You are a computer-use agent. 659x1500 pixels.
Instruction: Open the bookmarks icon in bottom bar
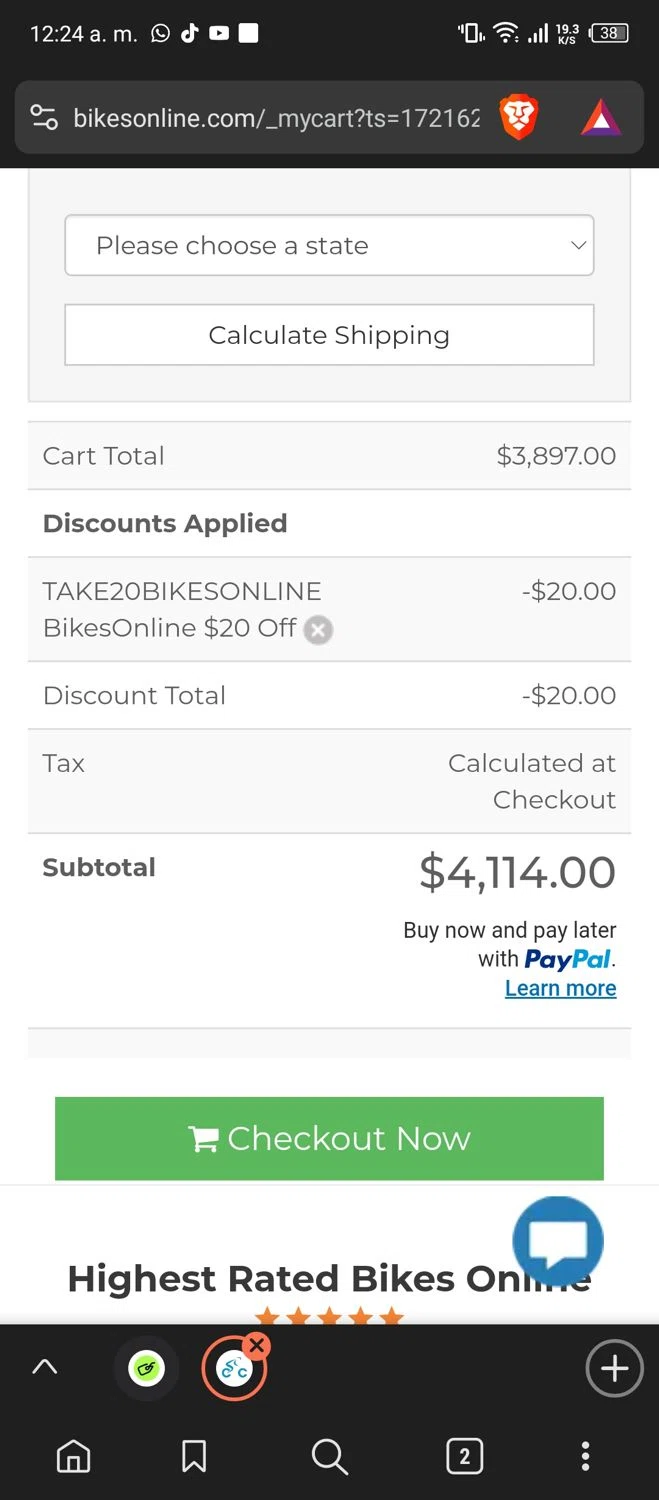pos(194,1456)
